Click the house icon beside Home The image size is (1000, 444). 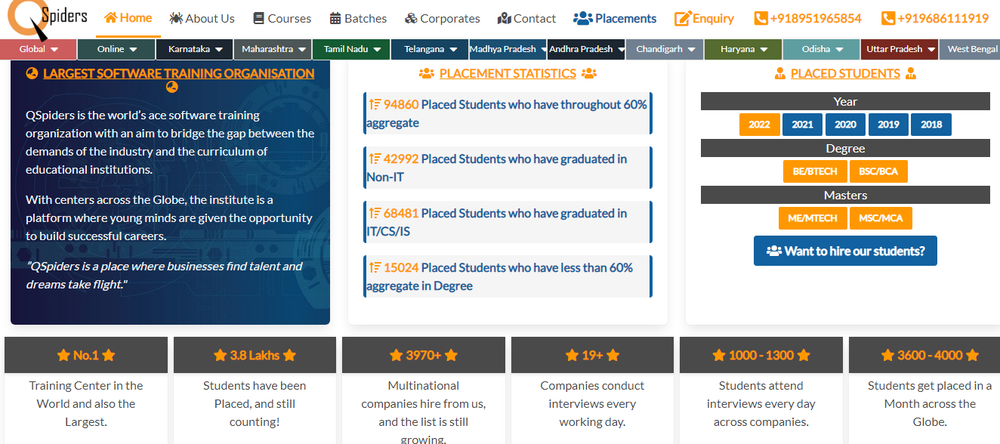110,18
